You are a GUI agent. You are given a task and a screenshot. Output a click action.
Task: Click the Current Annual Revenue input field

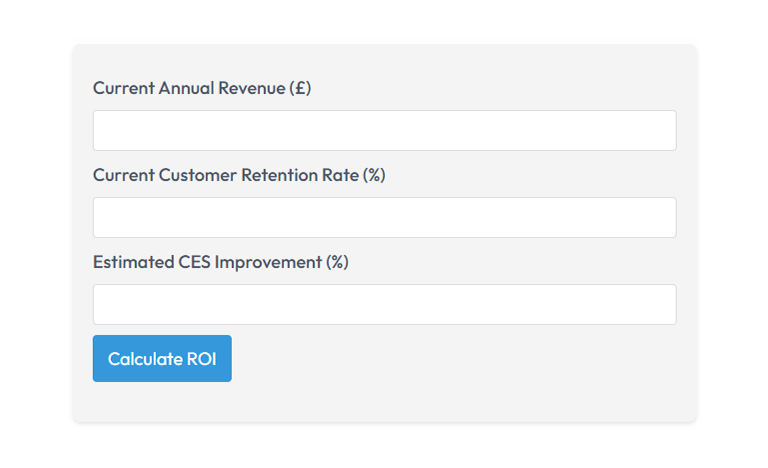click(x=384, y=130)
